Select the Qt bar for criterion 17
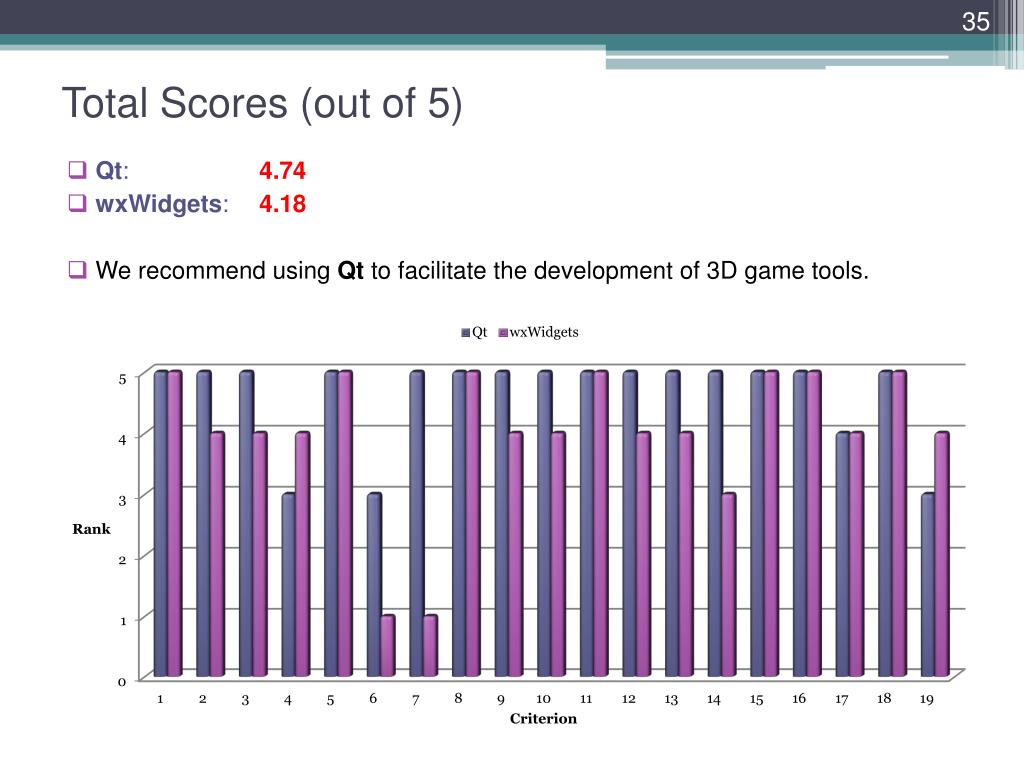 tap(843, 554)
